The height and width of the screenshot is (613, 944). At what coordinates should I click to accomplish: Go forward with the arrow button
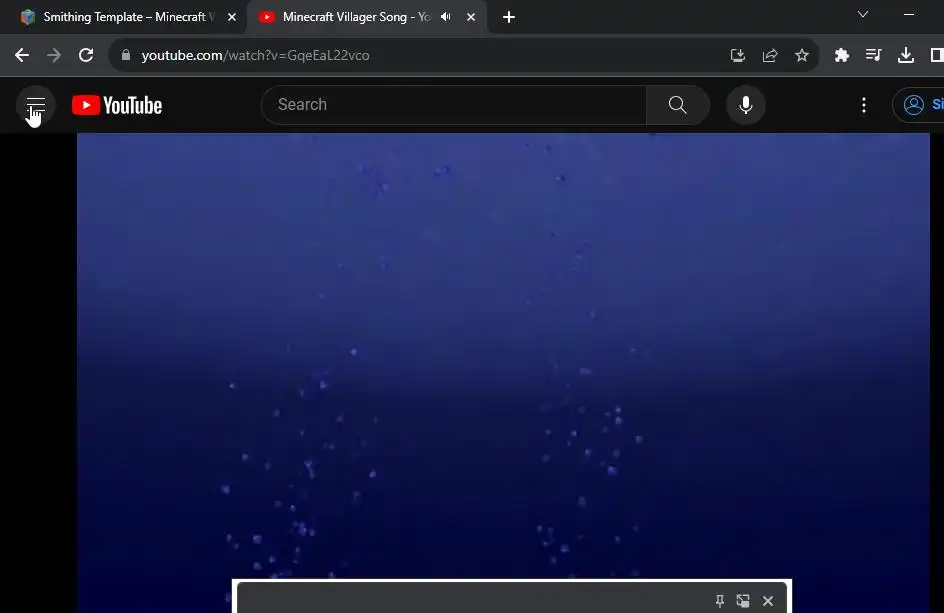tap(54, 55)
